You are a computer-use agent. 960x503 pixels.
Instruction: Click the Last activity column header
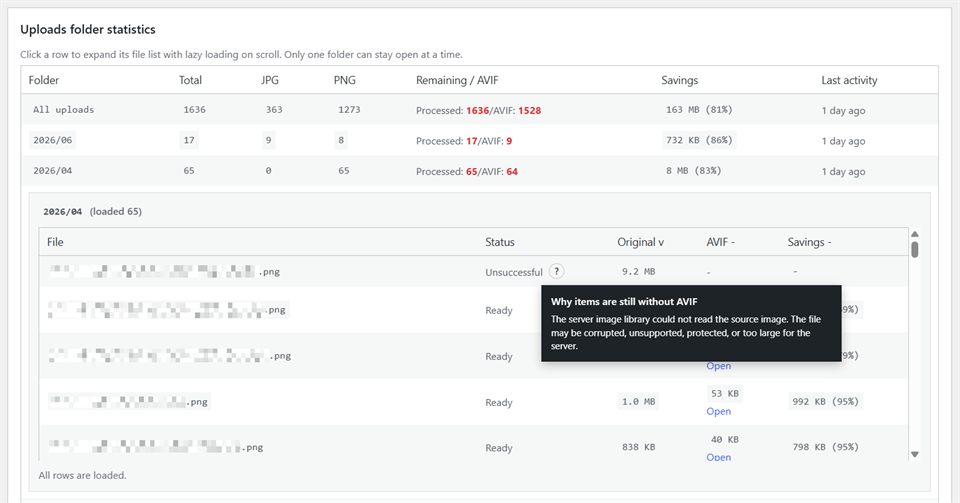pyautogui.click(x=849, y=80)
